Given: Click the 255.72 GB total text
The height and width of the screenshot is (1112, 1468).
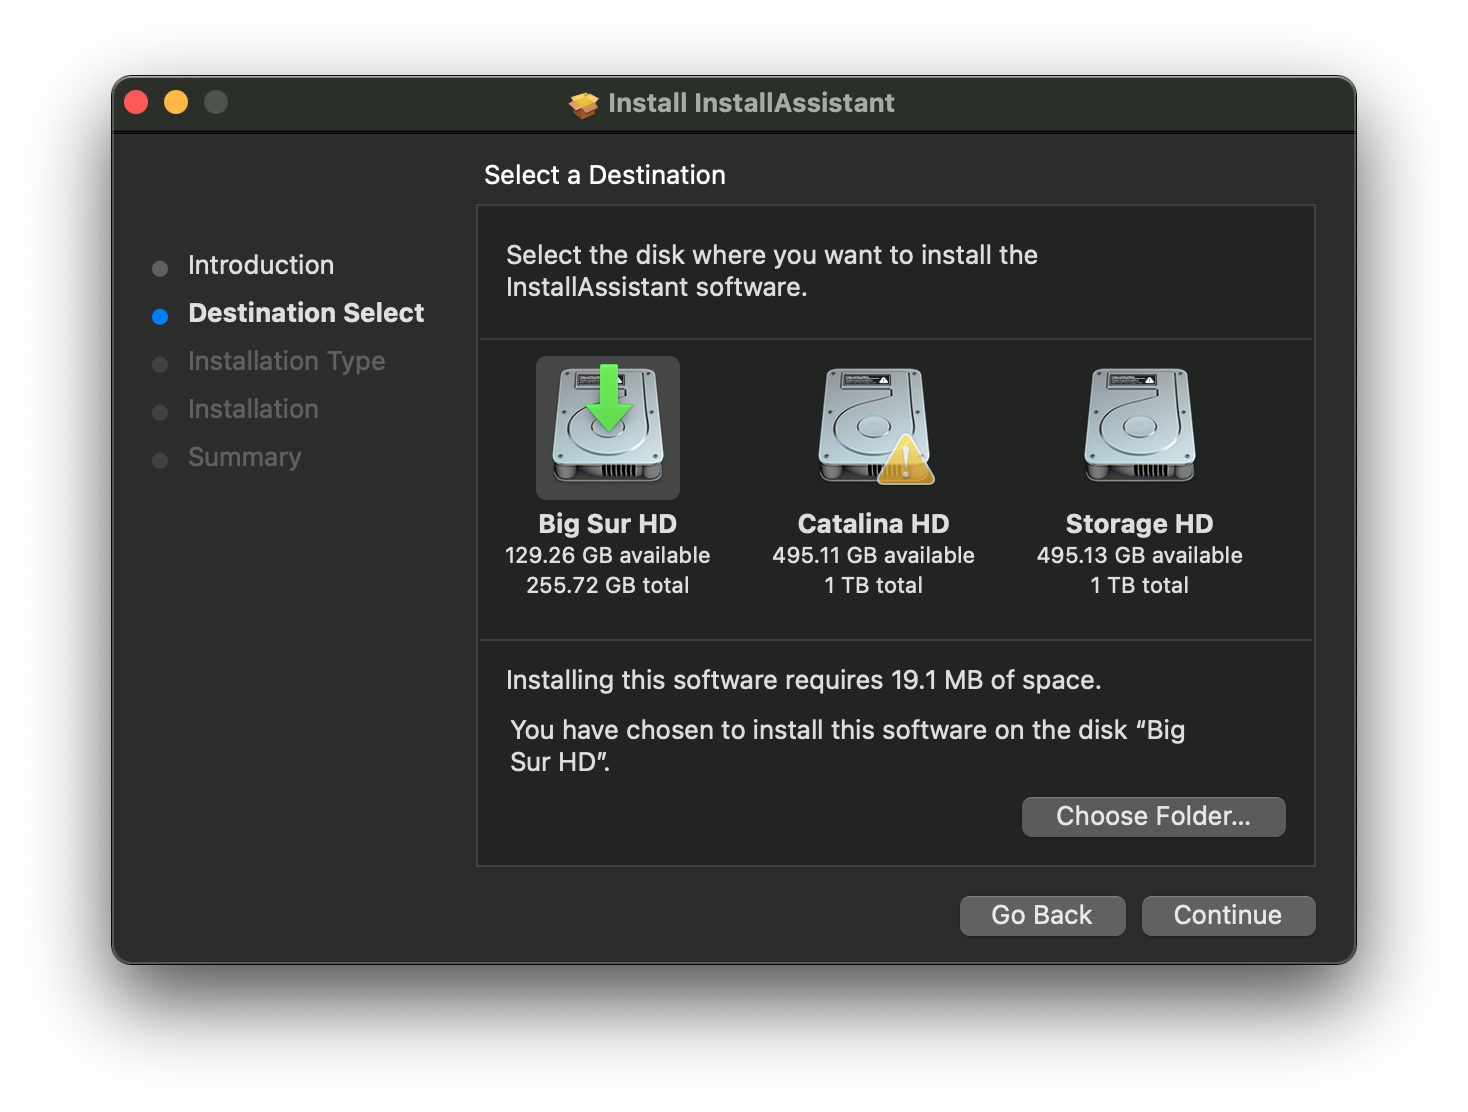Looking at the screenshot, I should coord(608,585).
